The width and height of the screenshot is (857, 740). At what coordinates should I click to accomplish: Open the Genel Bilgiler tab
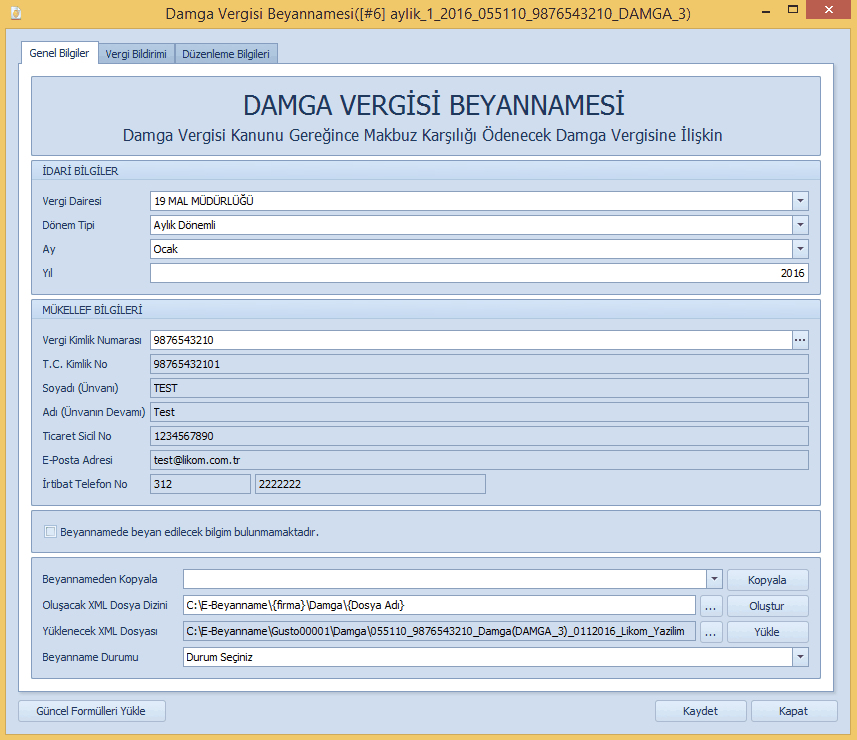pos(59,53)
